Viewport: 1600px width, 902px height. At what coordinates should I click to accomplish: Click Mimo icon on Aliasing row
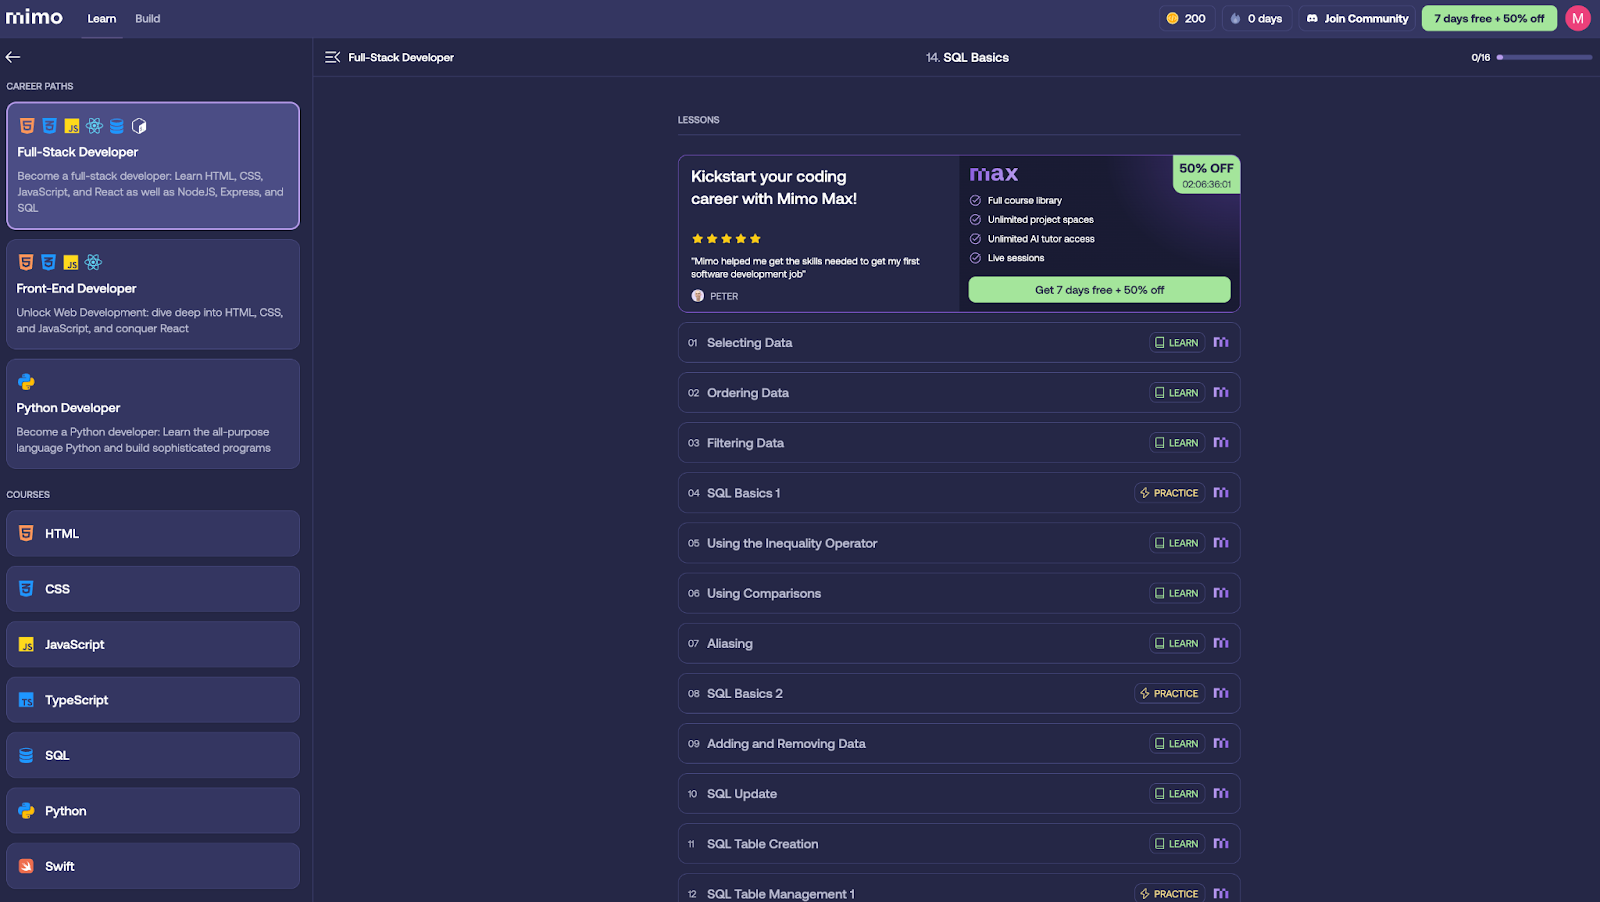click(1221, 642)
